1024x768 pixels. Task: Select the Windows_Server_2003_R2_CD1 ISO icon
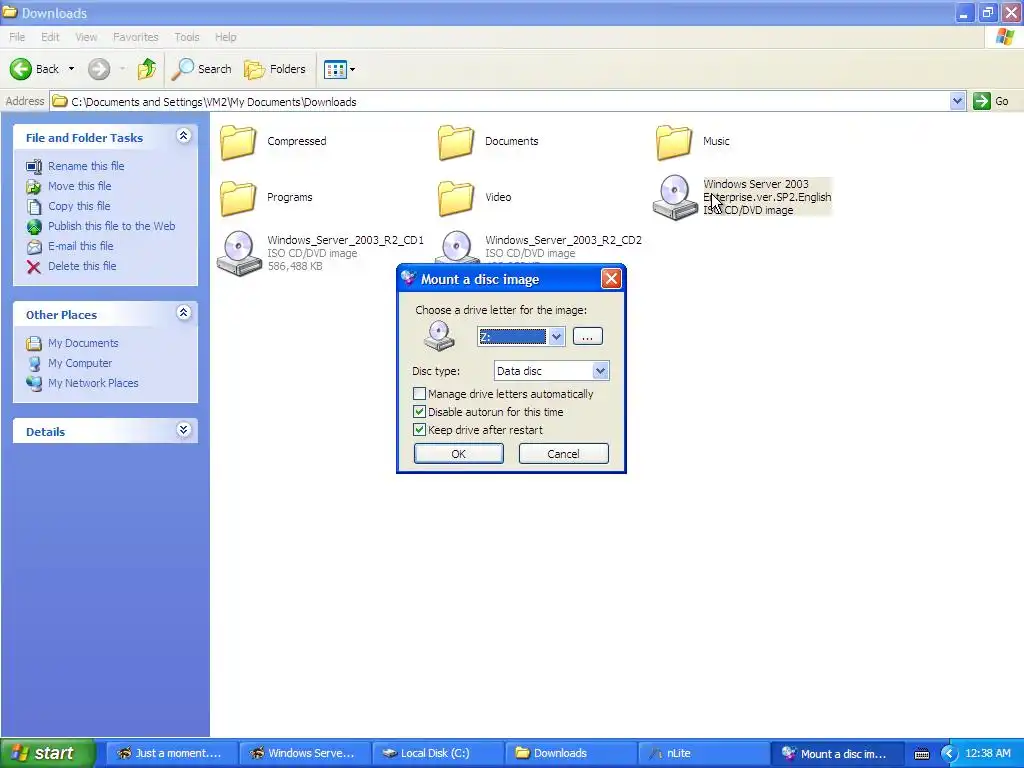[239, 253]
